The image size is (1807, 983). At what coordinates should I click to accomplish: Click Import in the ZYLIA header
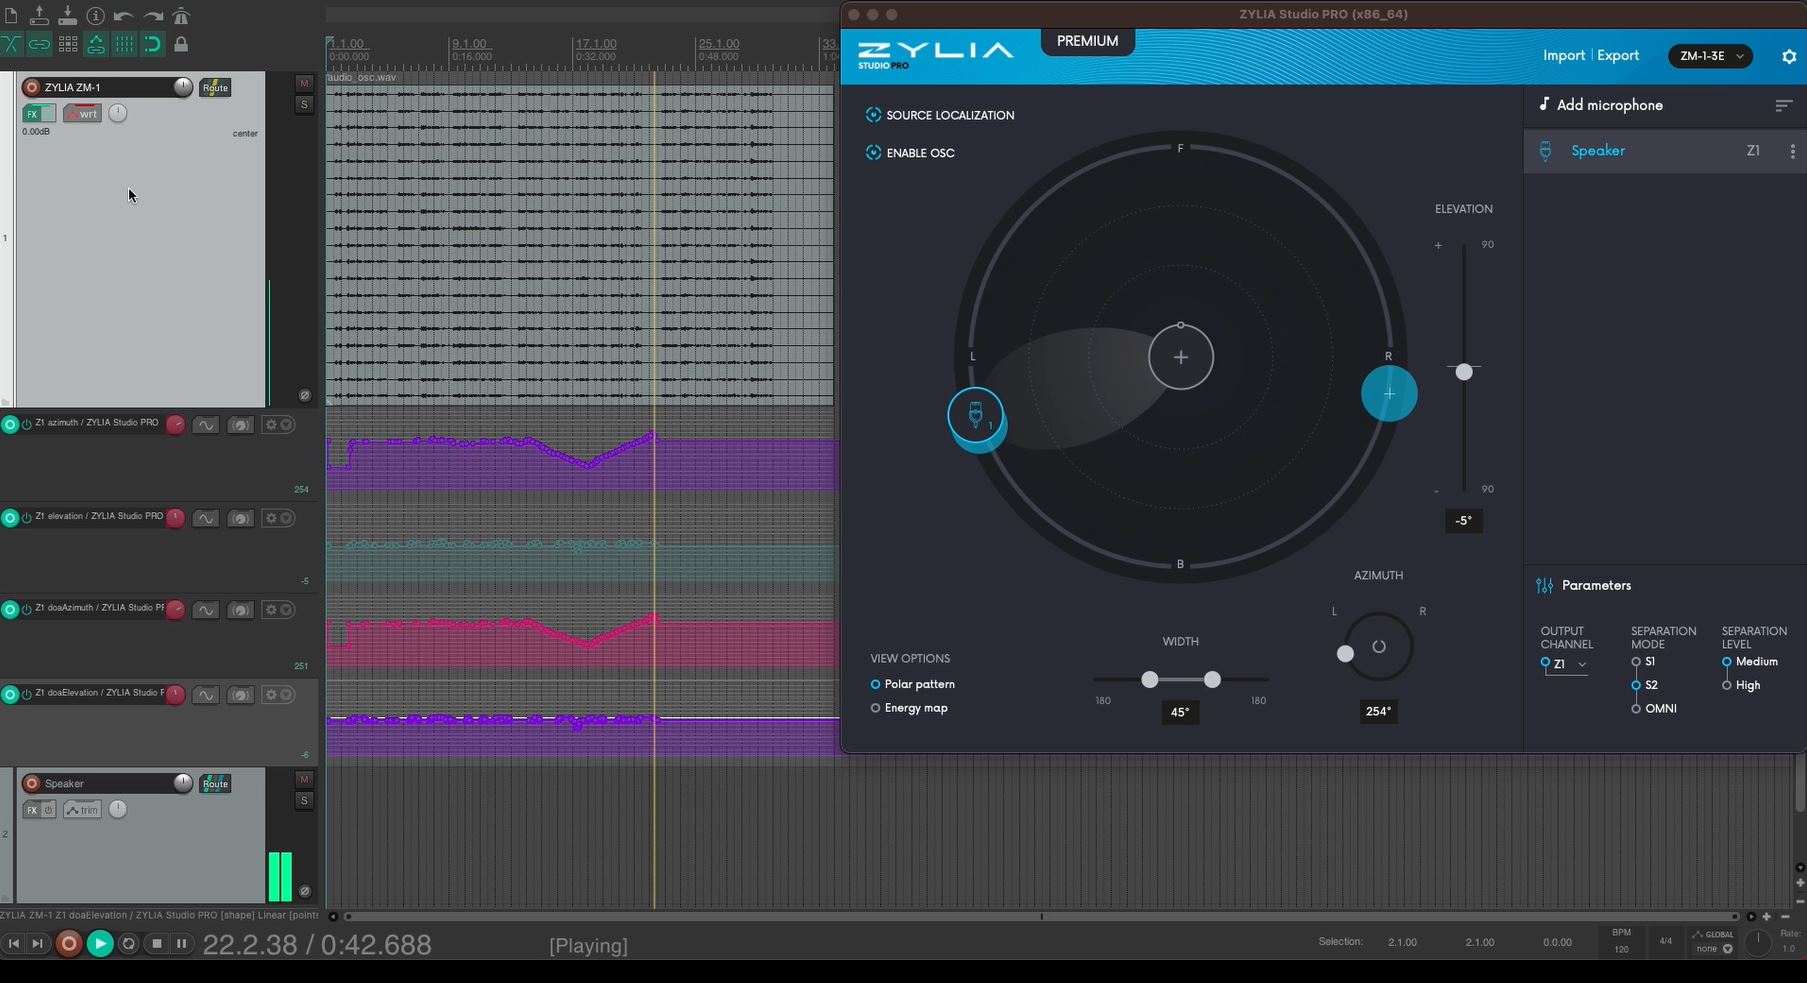[x=1563, y=55]
